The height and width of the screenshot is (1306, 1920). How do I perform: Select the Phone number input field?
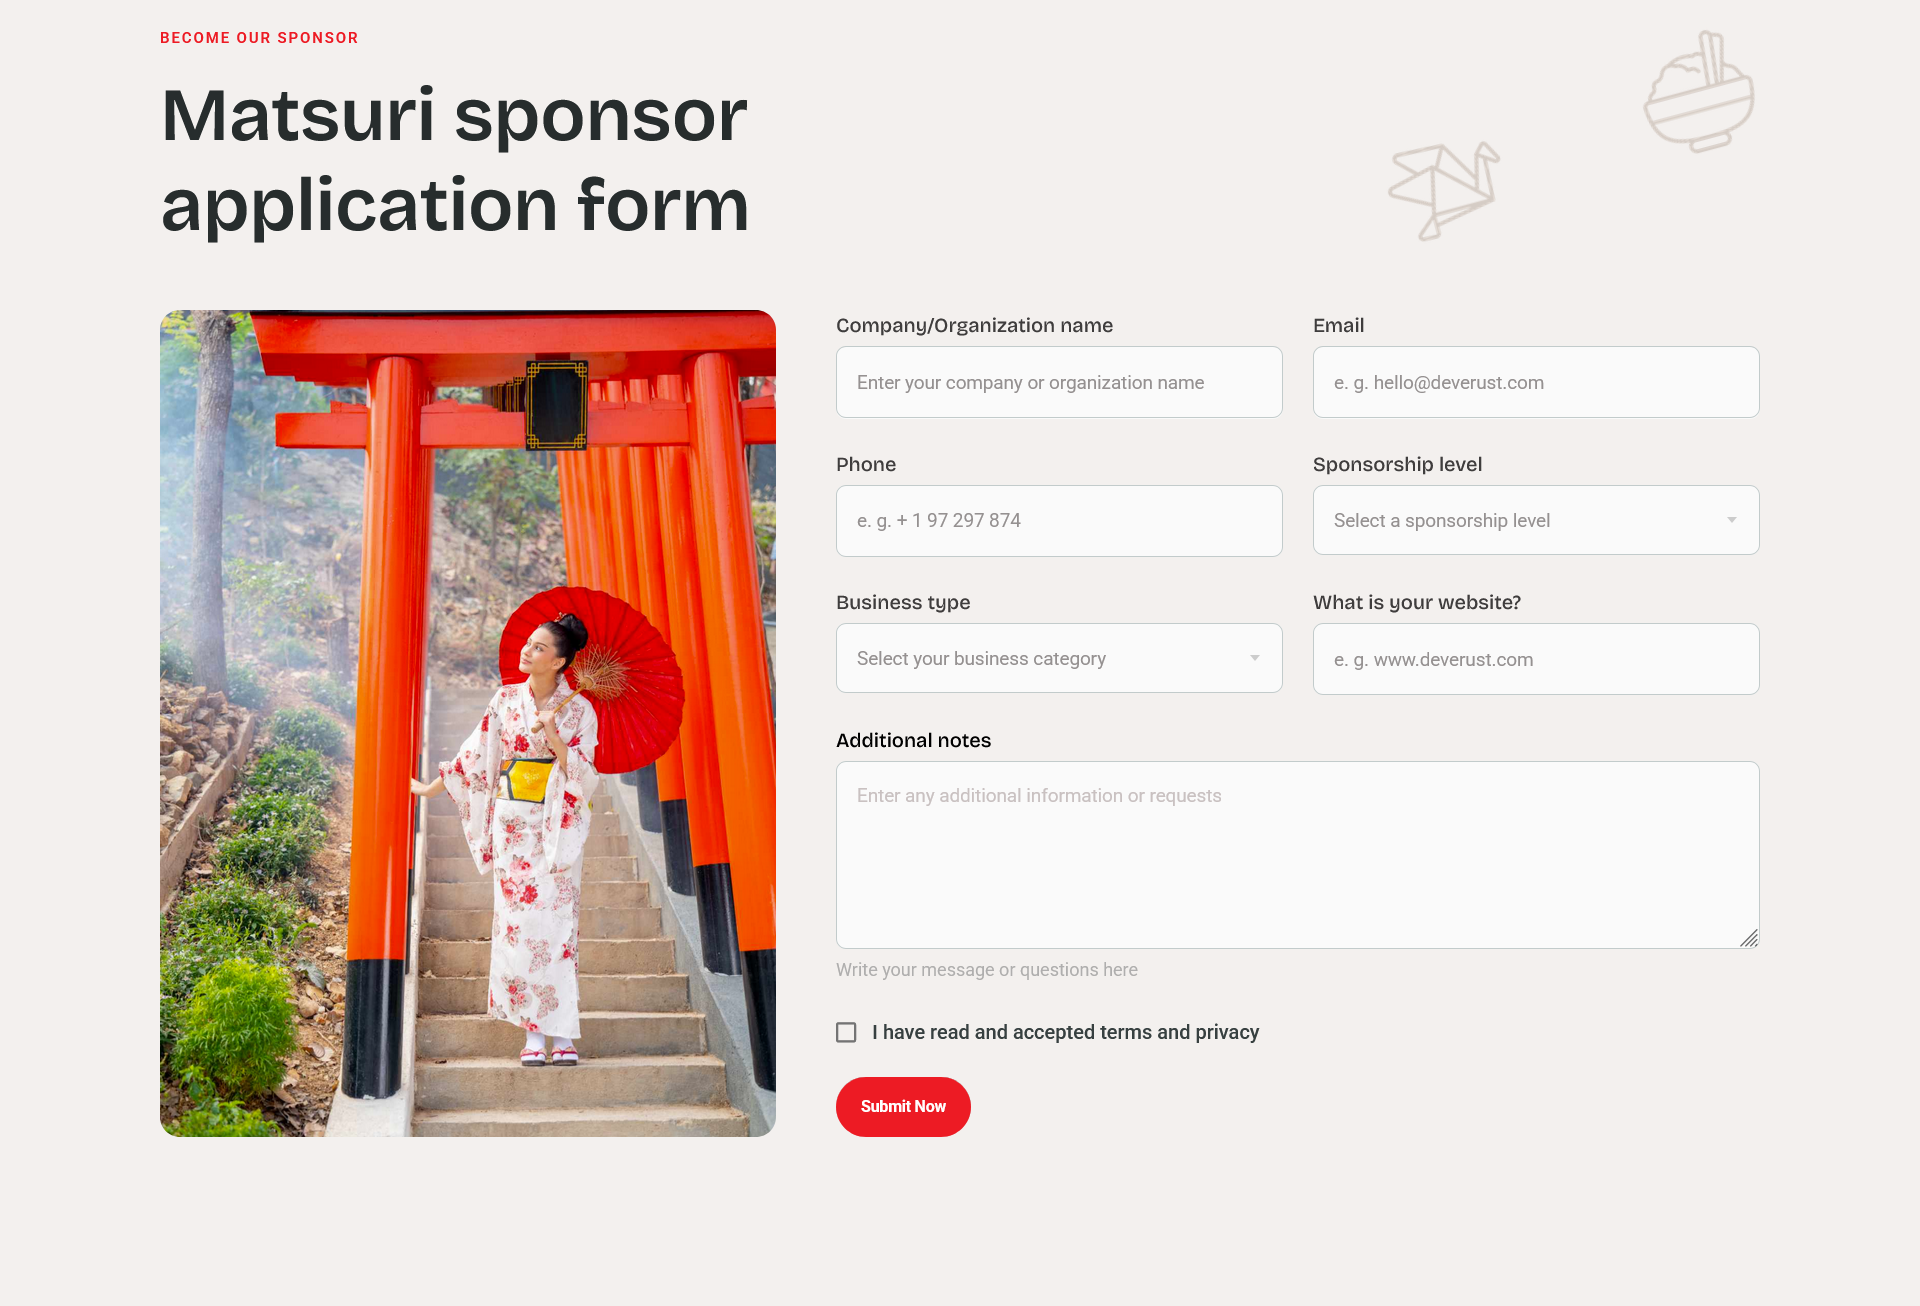(1059, 521)
